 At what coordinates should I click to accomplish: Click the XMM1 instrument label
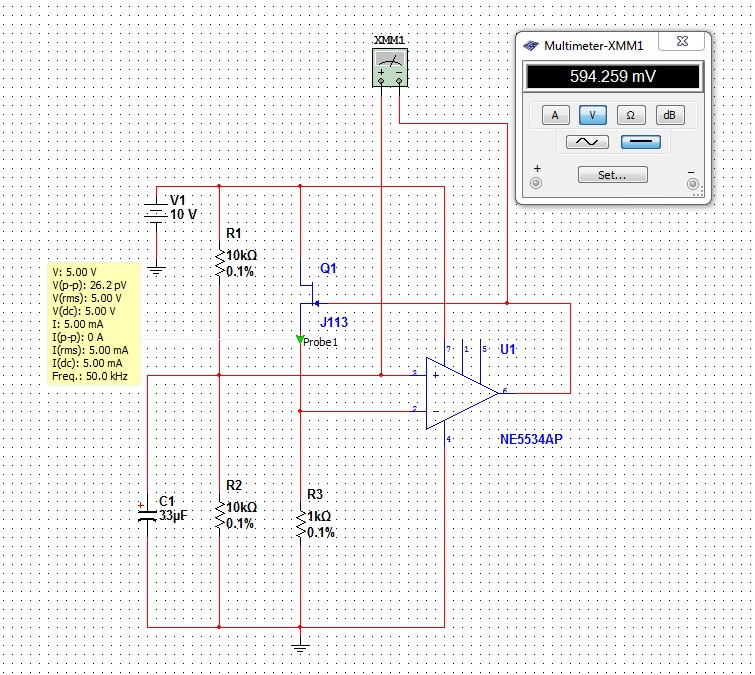pos(389,40)
